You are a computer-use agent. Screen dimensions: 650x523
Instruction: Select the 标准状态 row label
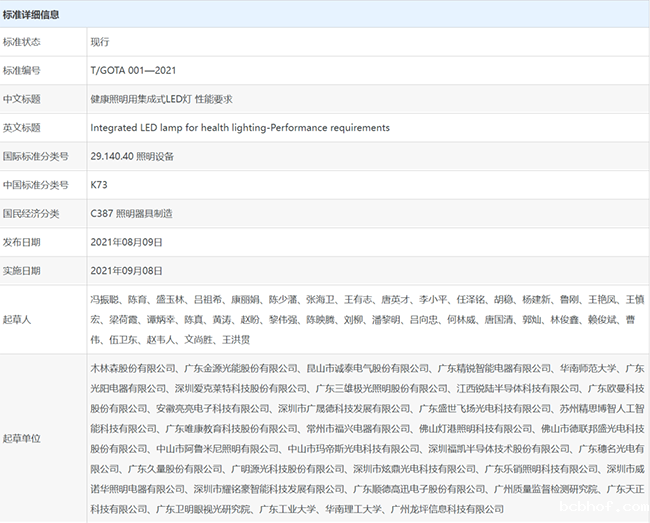pyautogui.click(x=21, y=43)
